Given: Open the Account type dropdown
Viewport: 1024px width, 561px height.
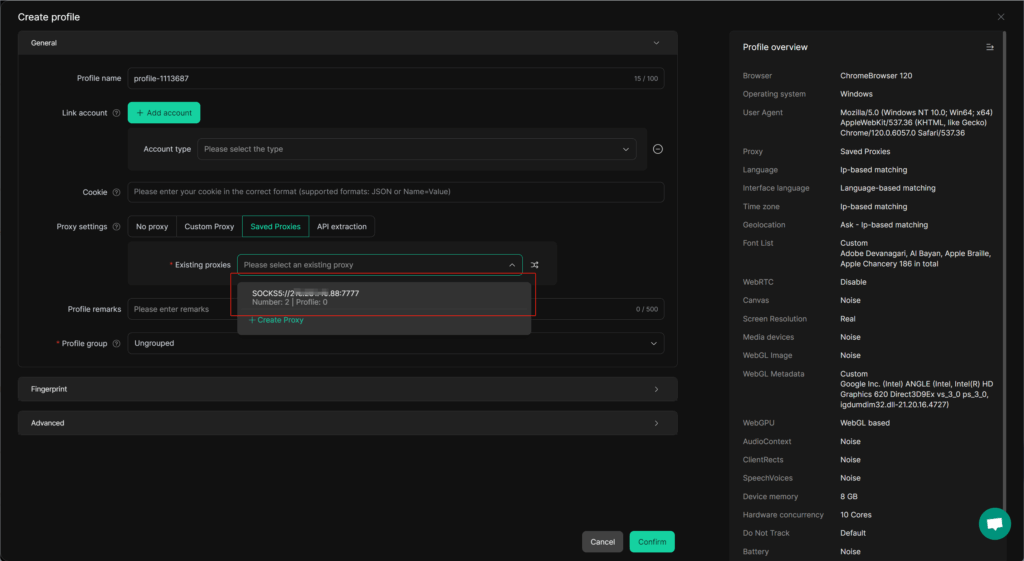Looking at the screenshot, I should click(x=416, y=149).
